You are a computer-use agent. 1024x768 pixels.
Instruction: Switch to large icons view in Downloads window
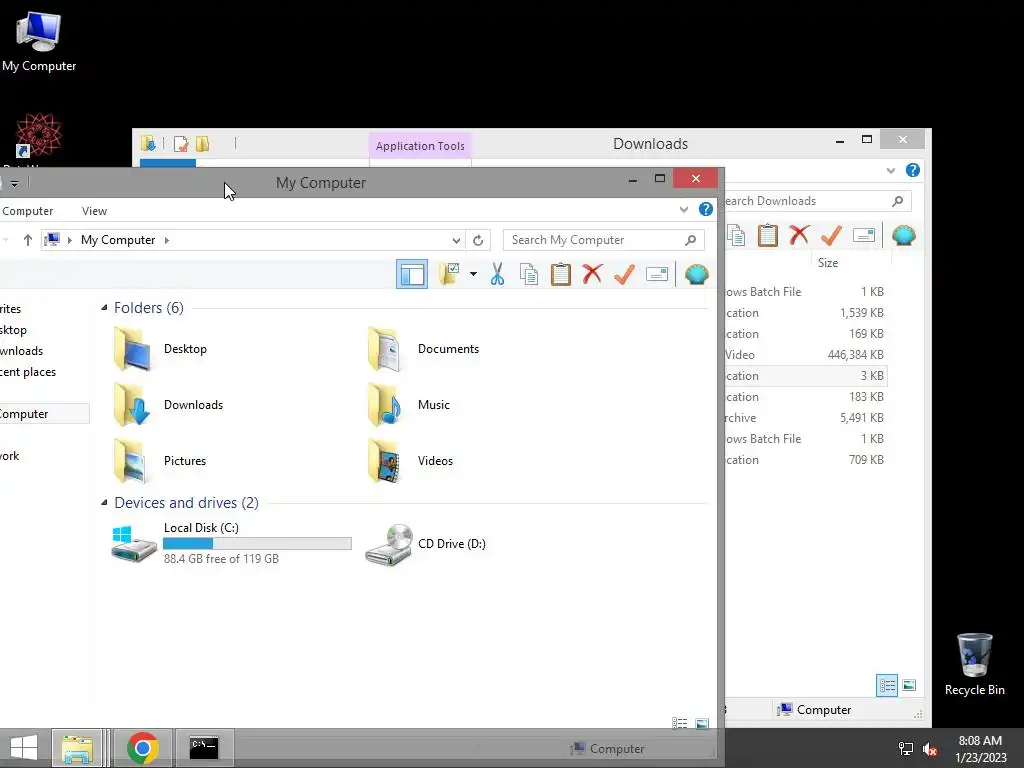(909, 685)
